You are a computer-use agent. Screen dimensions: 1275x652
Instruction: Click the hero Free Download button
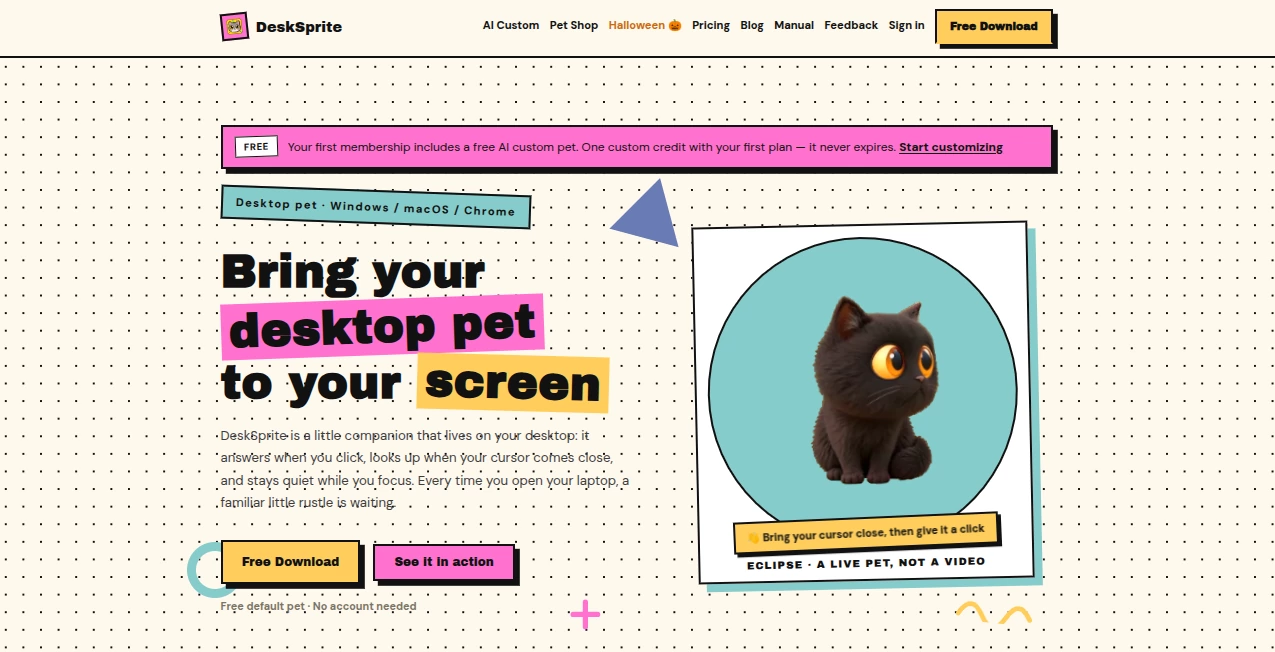[290, 561]
